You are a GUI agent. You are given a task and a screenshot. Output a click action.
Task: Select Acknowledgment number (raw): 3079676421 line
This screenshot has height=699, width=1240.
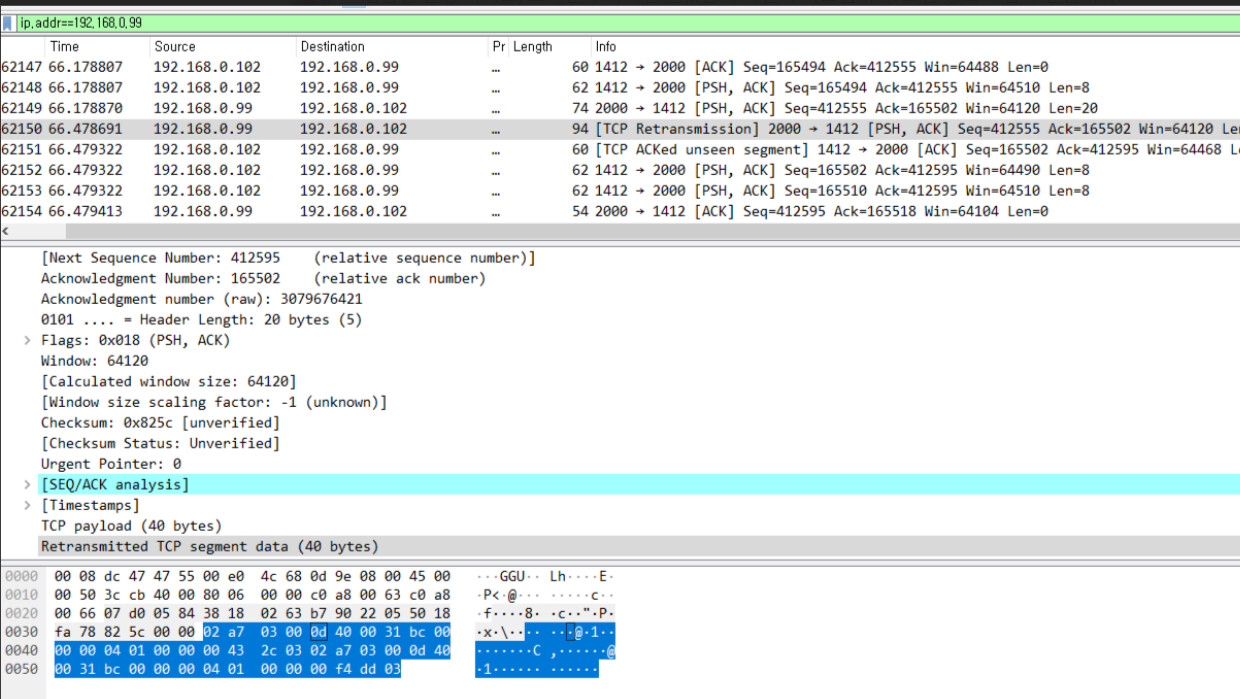(201, 299)
